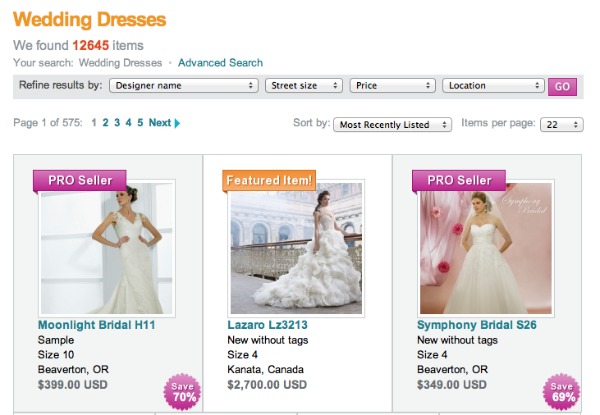Click the $349.00 USD price

point(452,385)
